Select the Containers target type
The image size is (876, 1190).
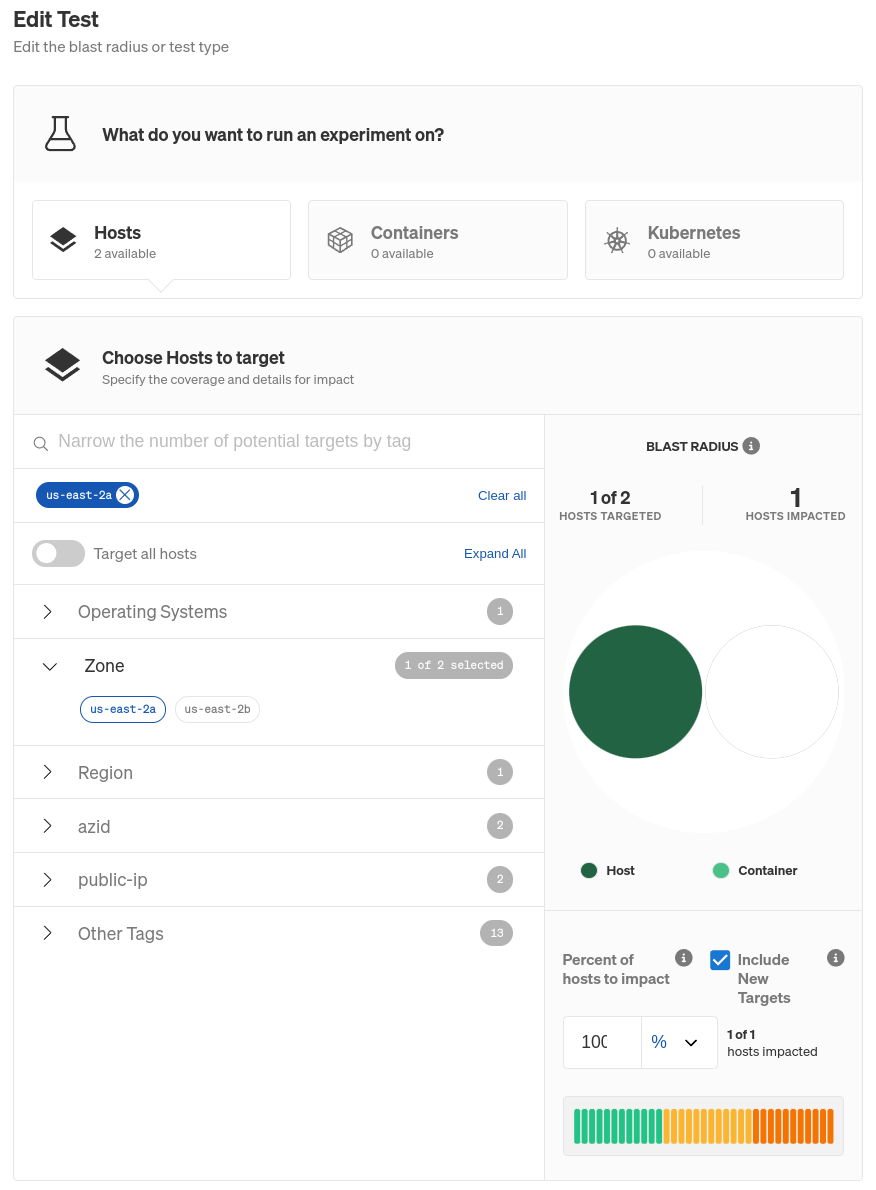point(438,240)
